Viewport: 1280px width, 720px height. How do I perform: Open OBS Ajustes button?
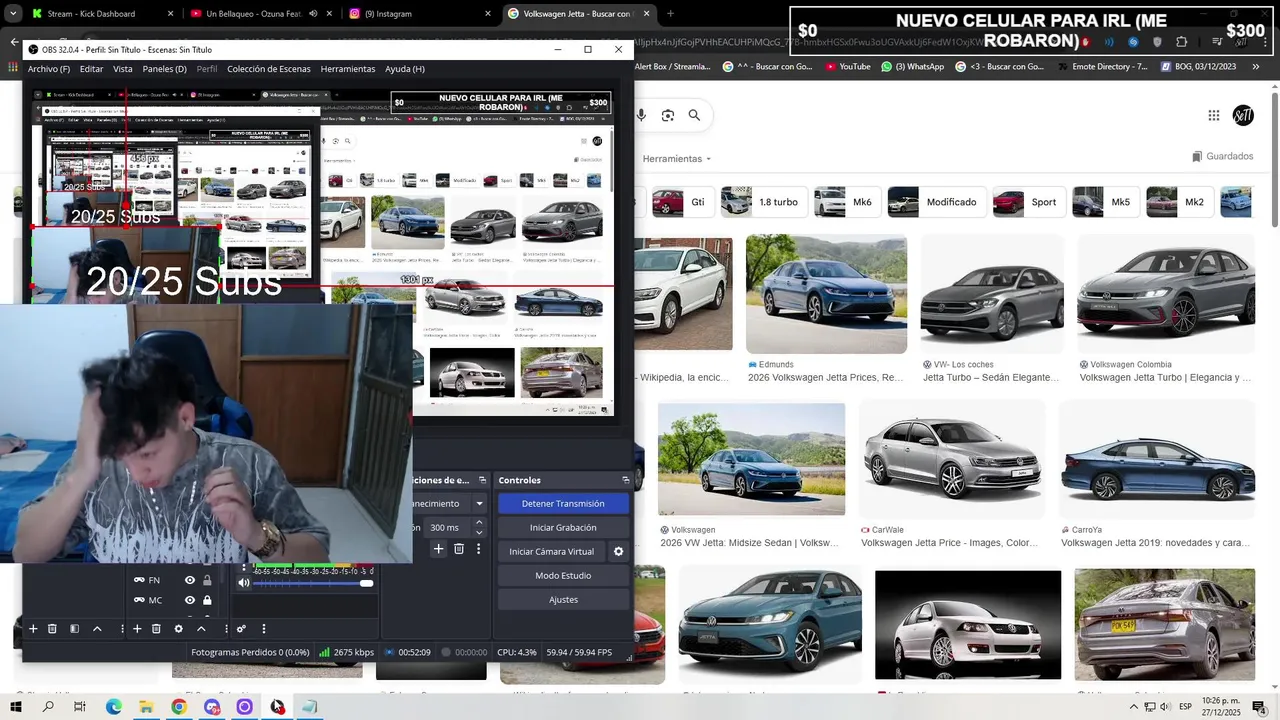click(x=563, y=600)
